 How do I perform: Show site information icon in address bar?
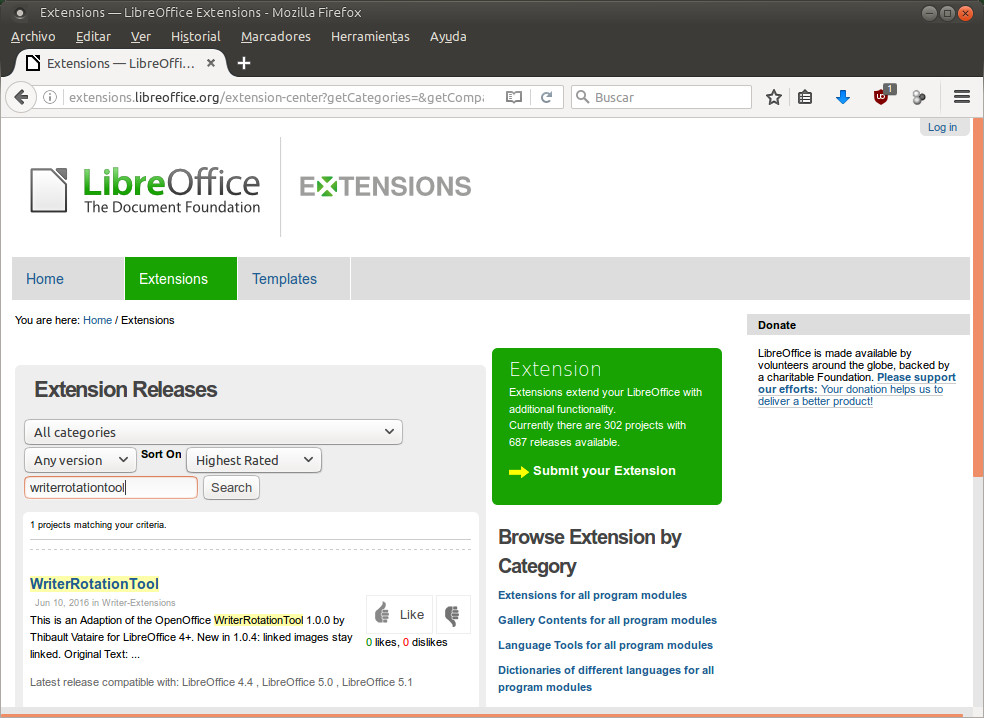pyautogui.click(x=50, y=97)
